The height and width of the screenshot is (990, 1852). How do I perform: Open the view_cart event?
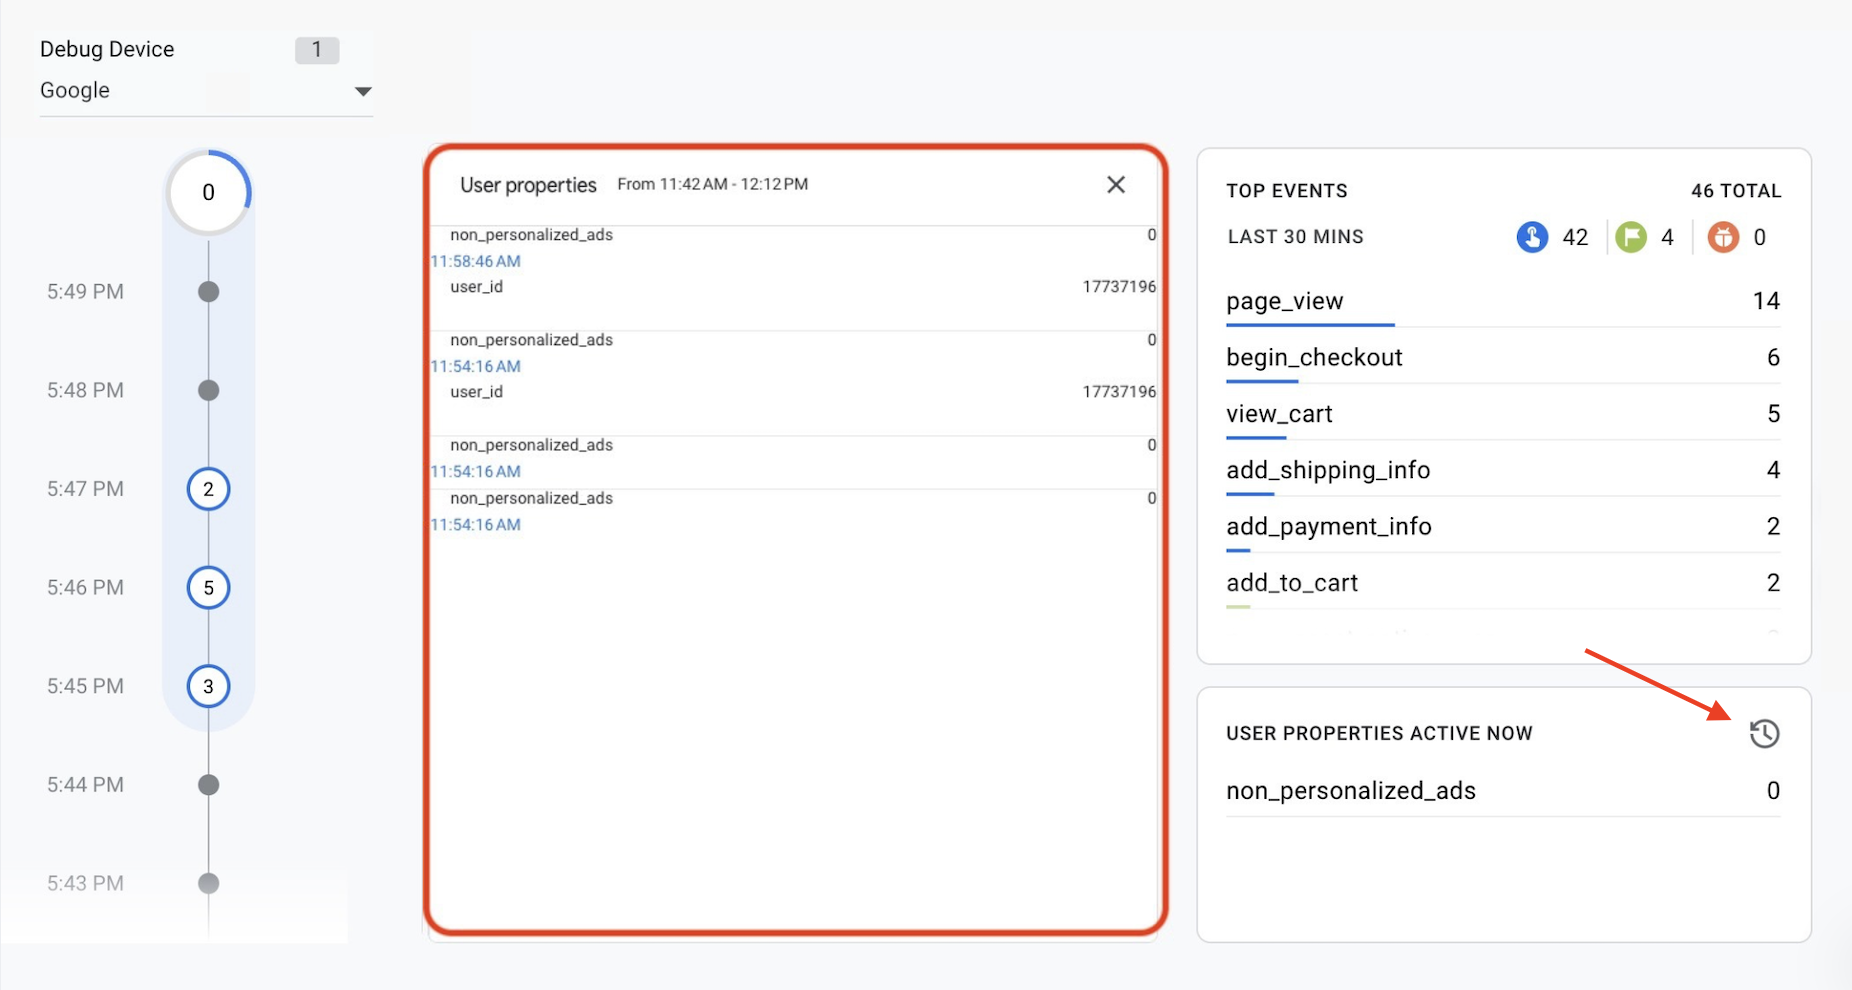(1279, 414)
